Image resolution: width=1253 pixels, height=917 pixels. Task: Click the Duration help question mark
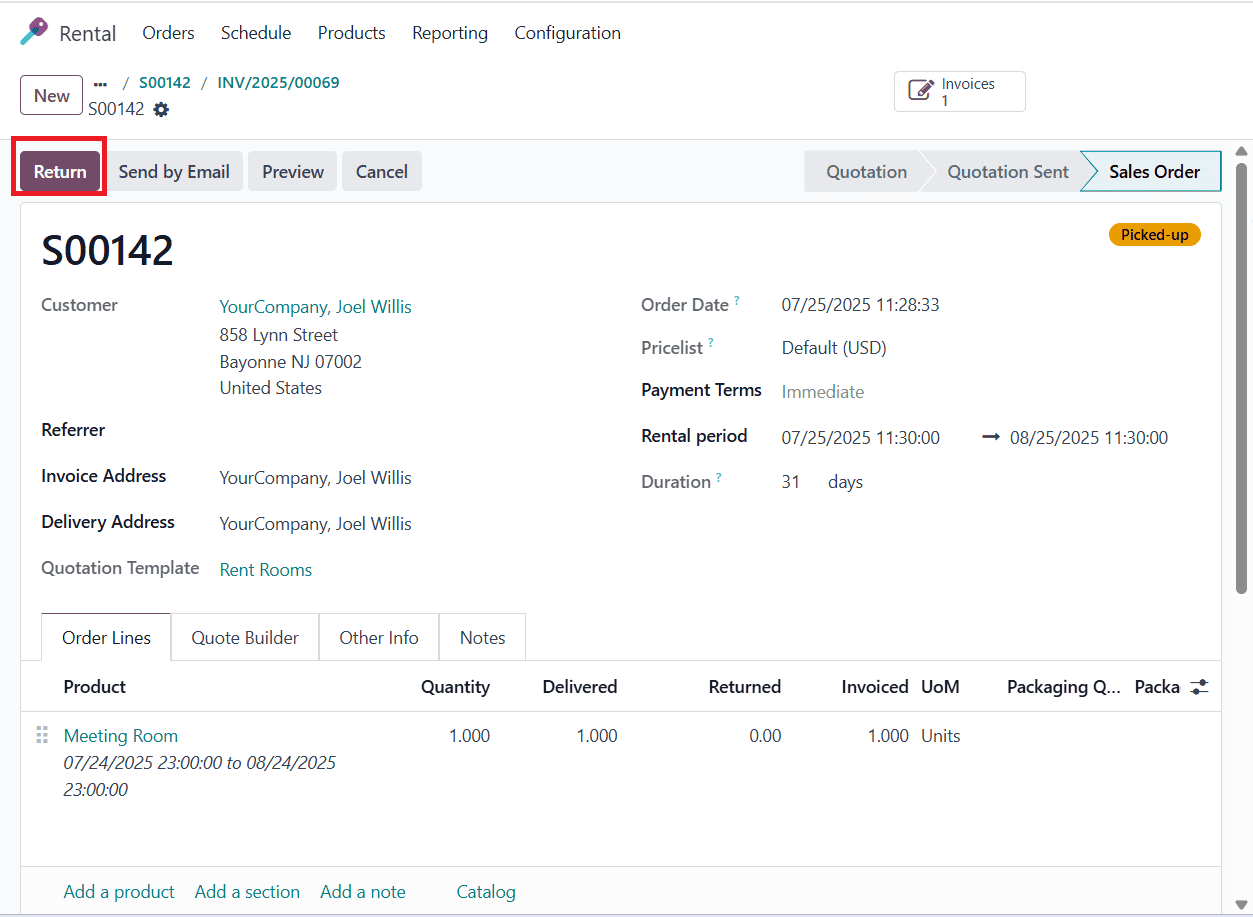pyautogui.click(x=718, y=478)
